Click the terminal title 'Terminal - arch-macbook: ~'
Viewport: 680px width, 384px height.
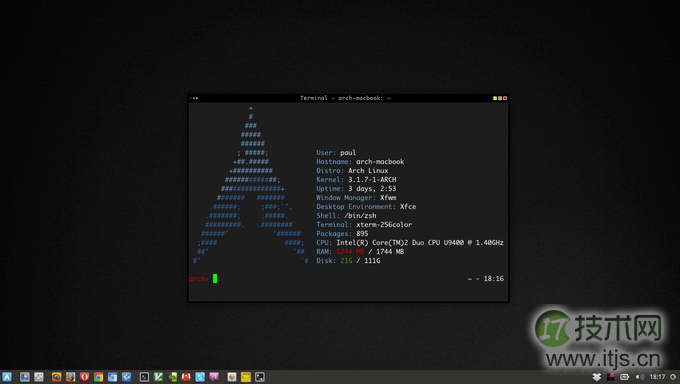click(x=345, y=98)
